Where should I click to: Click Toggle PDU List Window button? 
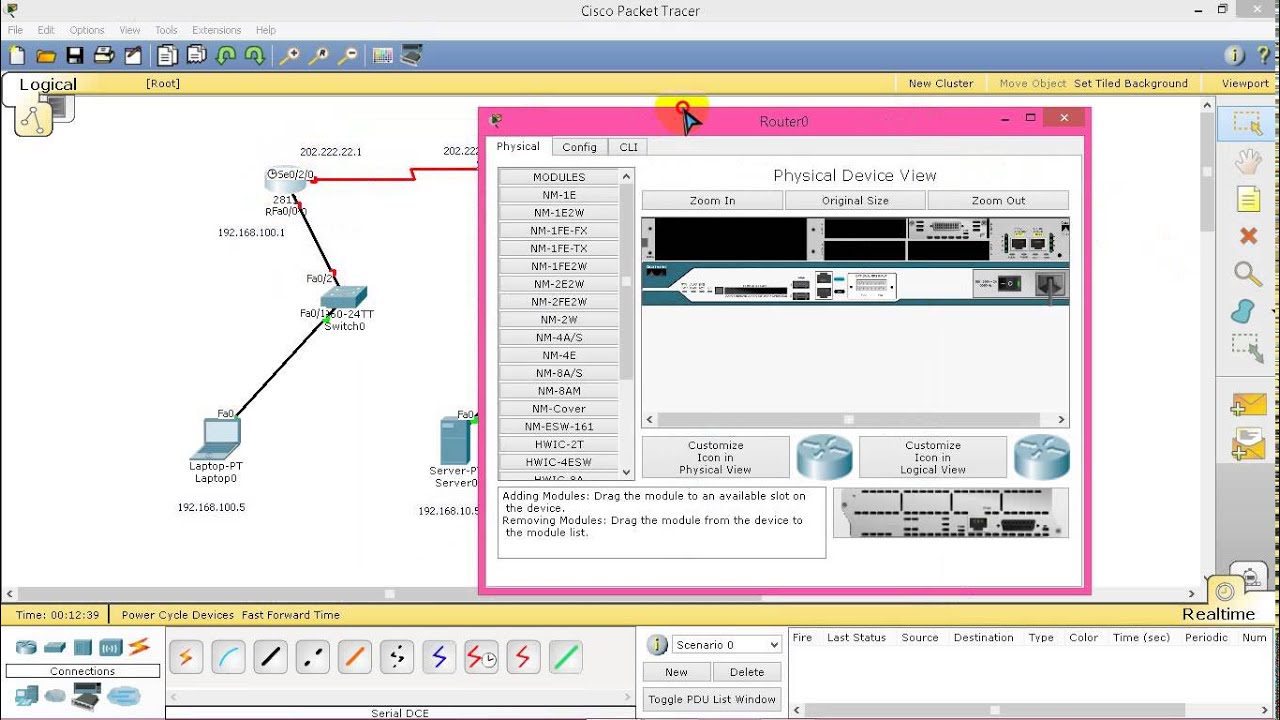pyautogui.click(x=711, y=699)
